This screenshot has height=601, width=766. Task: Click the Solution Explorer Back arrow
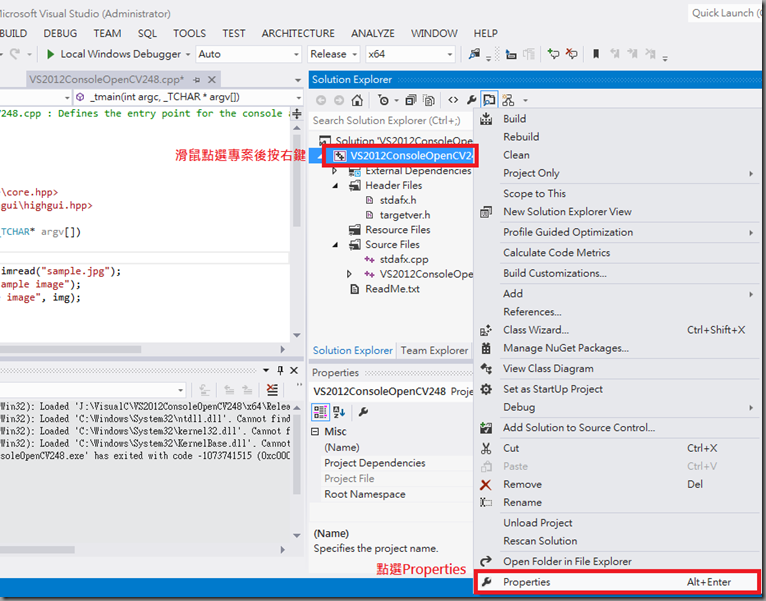[321, 100]
